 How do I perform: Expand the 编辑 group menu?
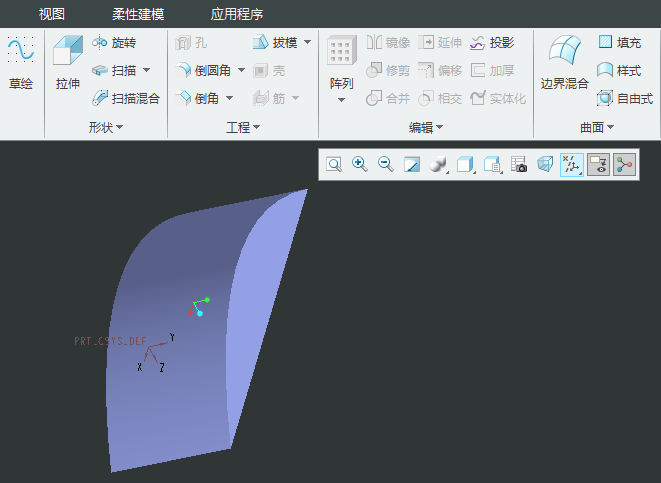pyautogui.click(x=426, y=127)
